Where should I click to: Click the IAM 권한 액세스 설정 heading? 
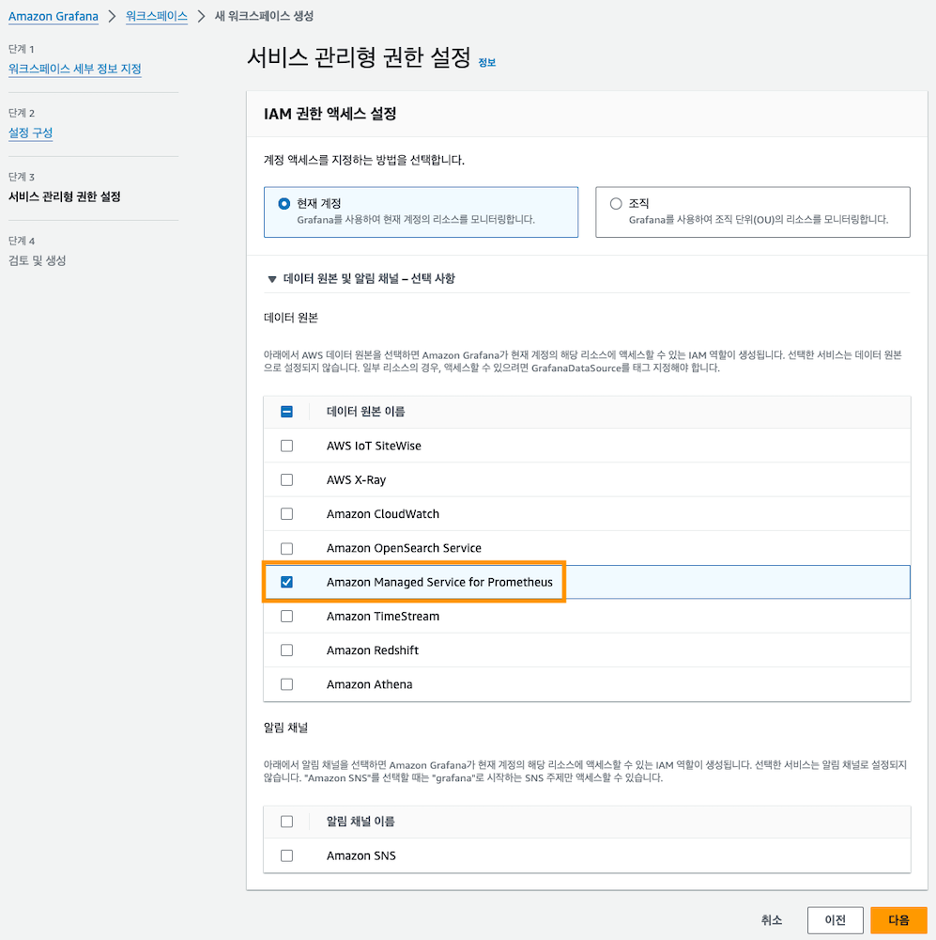point(330,114)
